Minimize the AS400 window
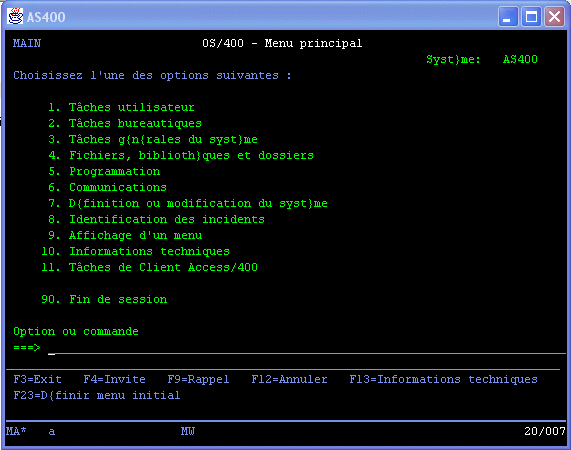This screenshot has width=571, height=450. tap(508, 17)
